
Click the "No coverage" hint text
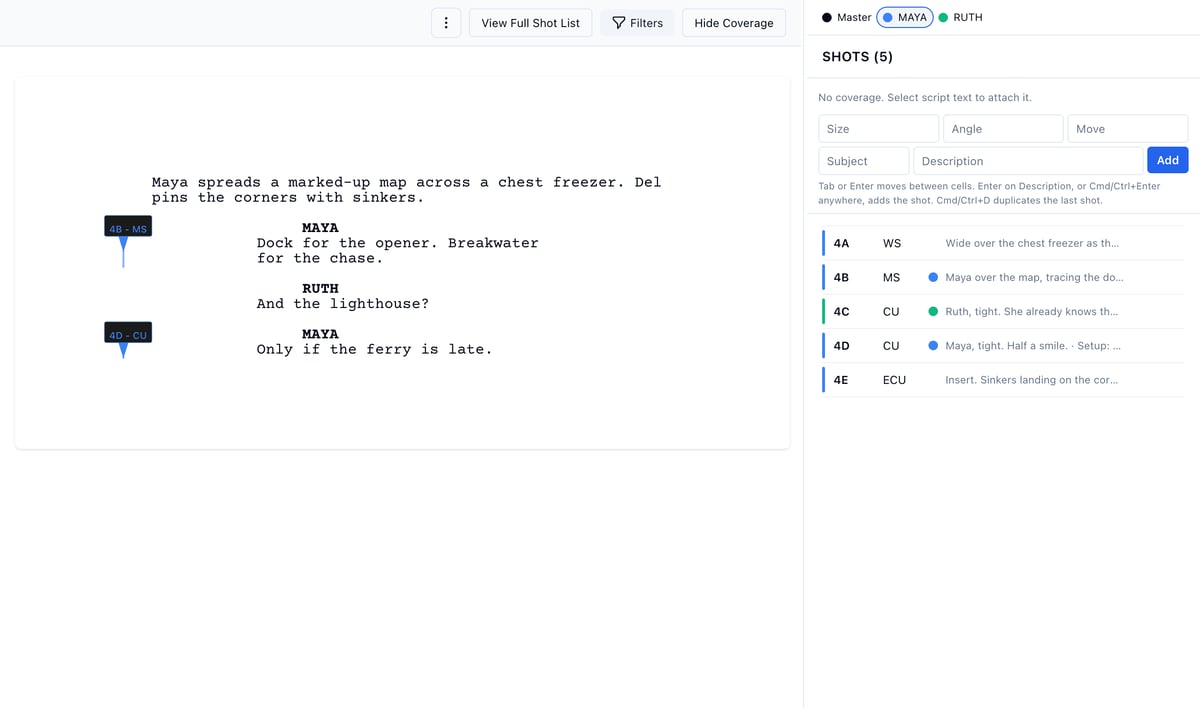click(925, 97)
